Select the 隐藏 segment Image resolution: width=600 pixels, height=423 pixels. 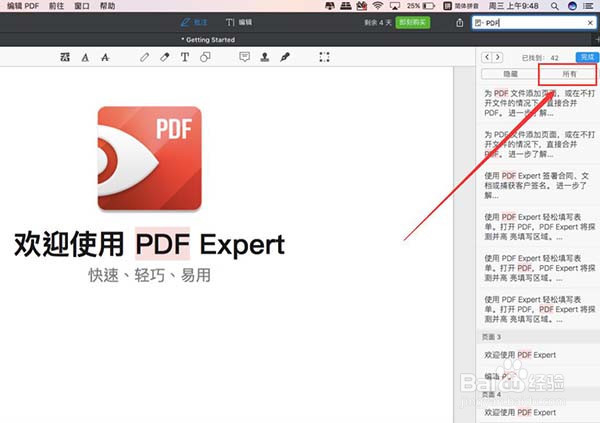click(510, 74)
